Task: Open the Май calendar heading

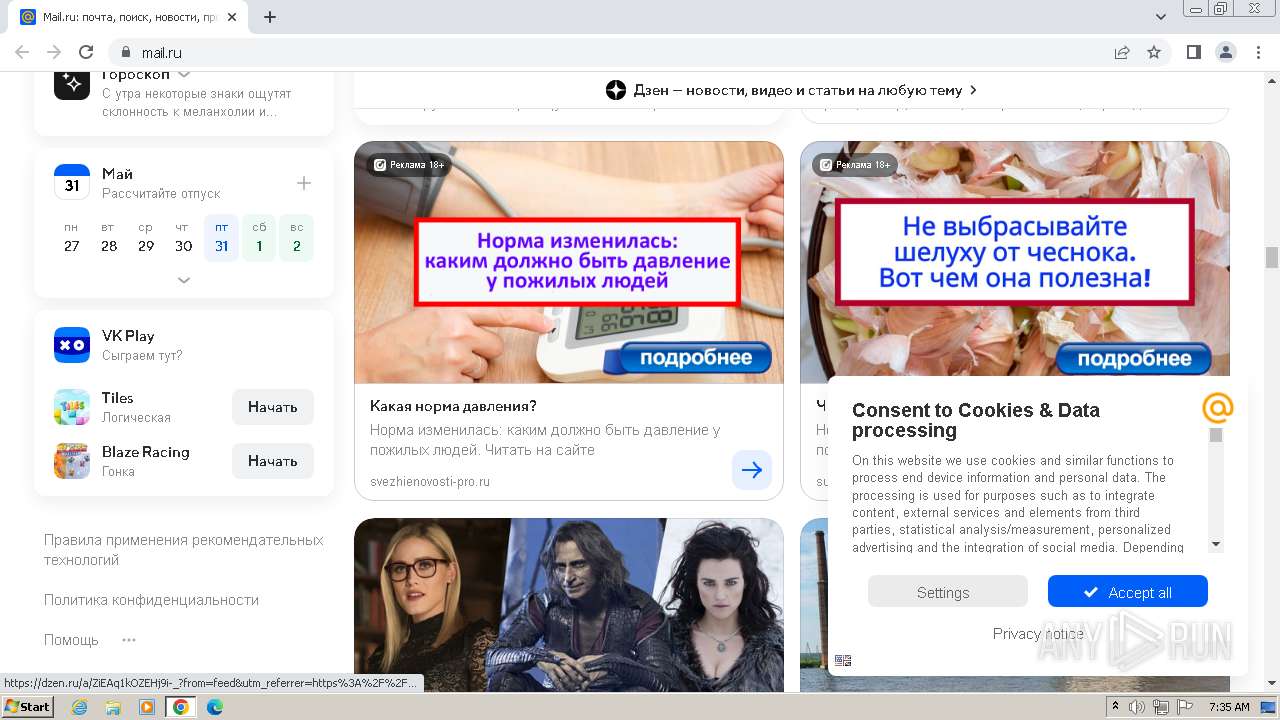Action: (x=117, y=174)
